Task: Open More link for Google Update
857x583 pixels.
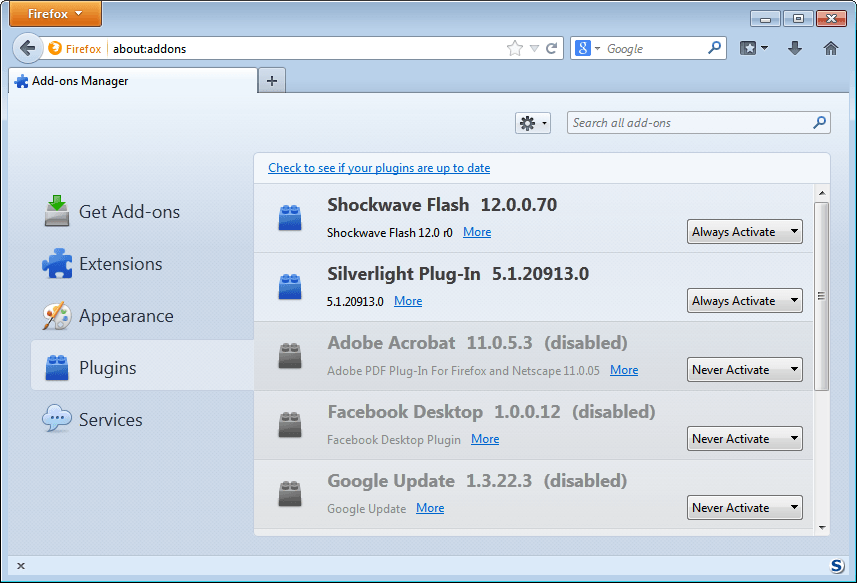Action: pyautogui.click(x=430, y=508)
